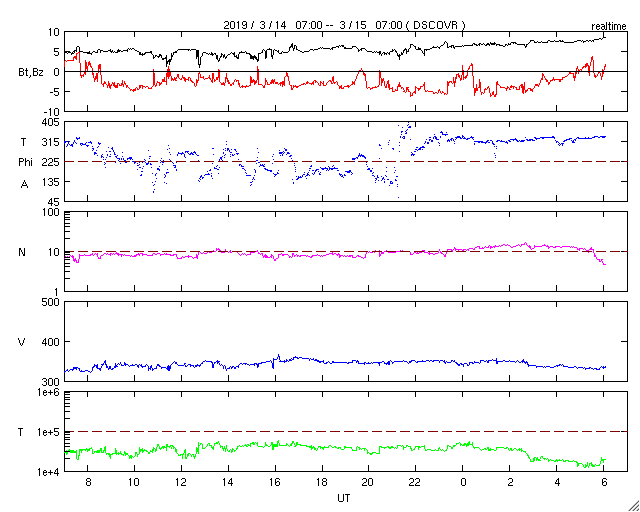Click the '1e+4' temperature tick label
Image resolution: width=640 pixels, height=512 pixels.
(49, 472)
